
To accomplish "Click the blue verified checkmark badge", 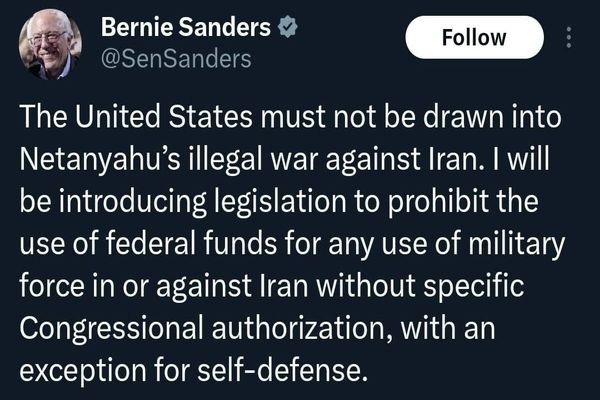I will pos(287,28).
